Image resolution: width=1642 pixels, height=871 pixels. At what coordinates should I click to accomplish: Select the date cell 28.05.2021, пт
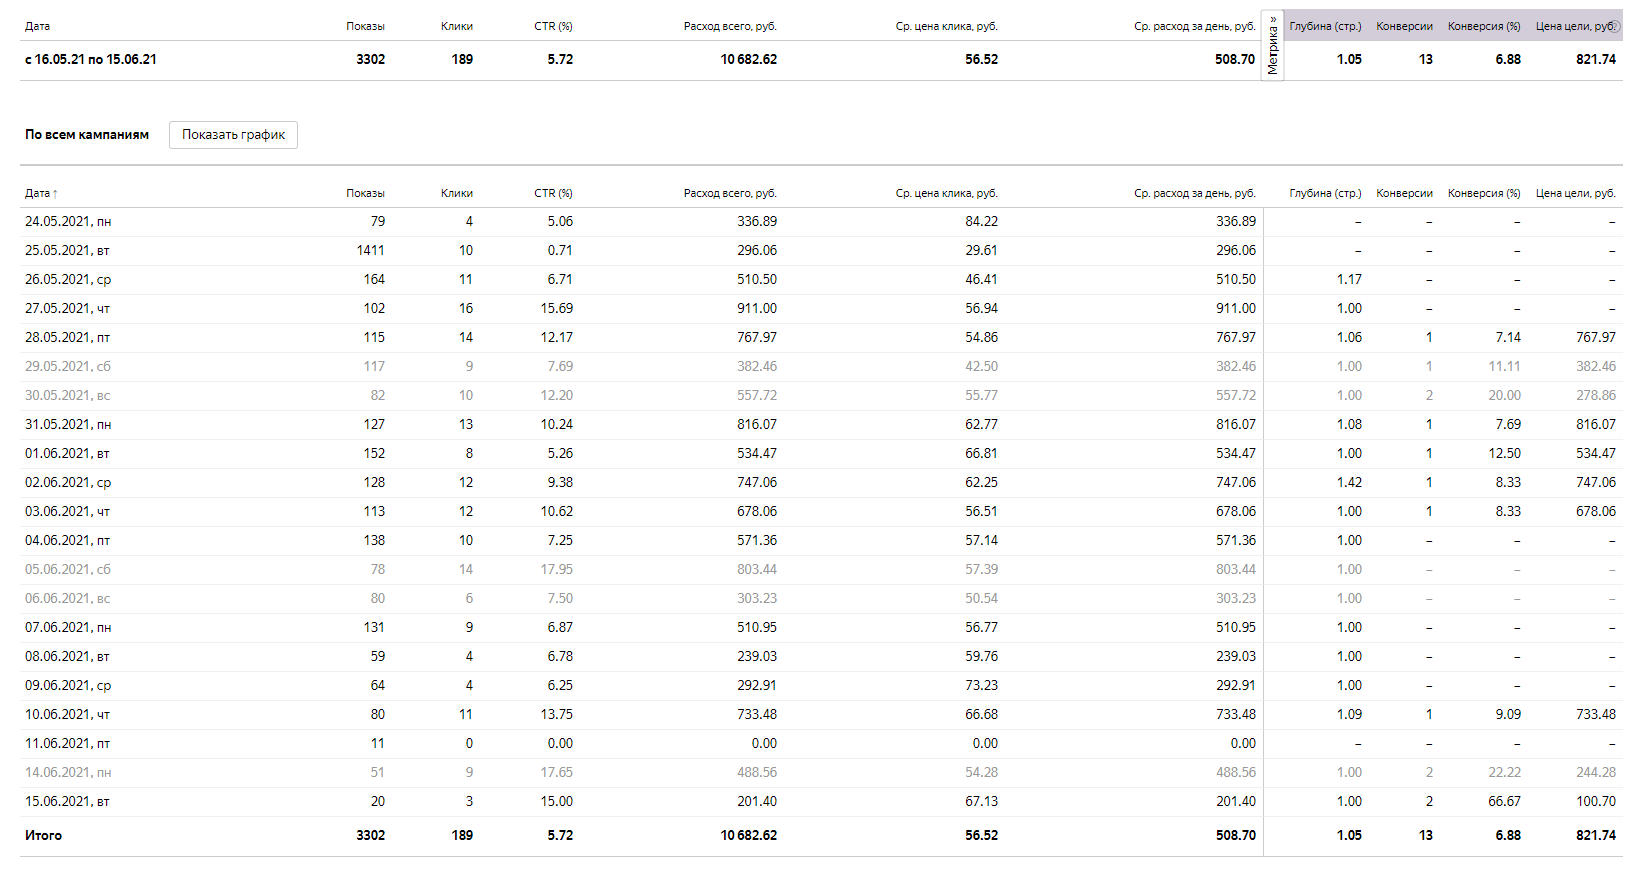[x=67, y=337]
